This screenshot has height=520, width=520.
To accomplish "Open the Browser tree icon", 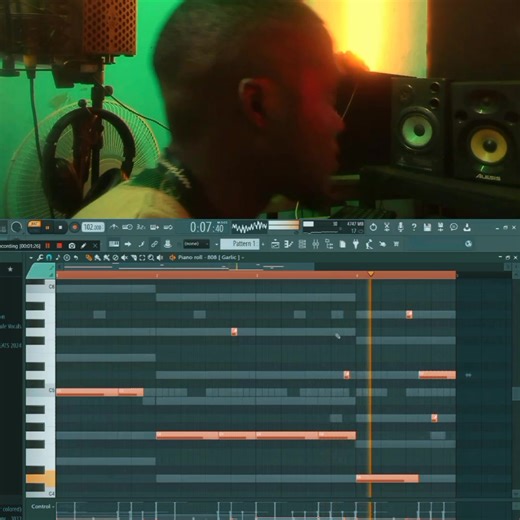I will click(x=329, y=244).
